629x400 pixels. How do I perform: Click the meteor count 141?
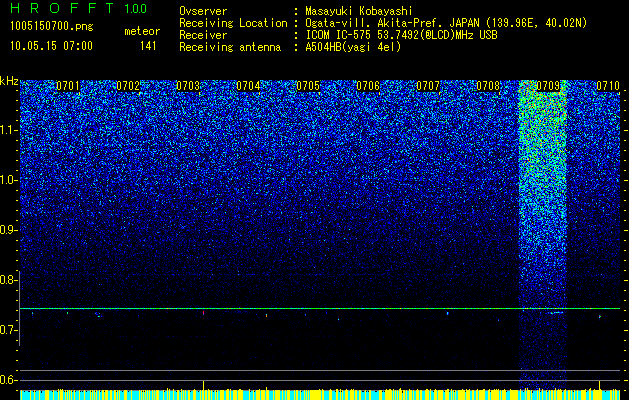pyautogui.click(x=148, y=46)
